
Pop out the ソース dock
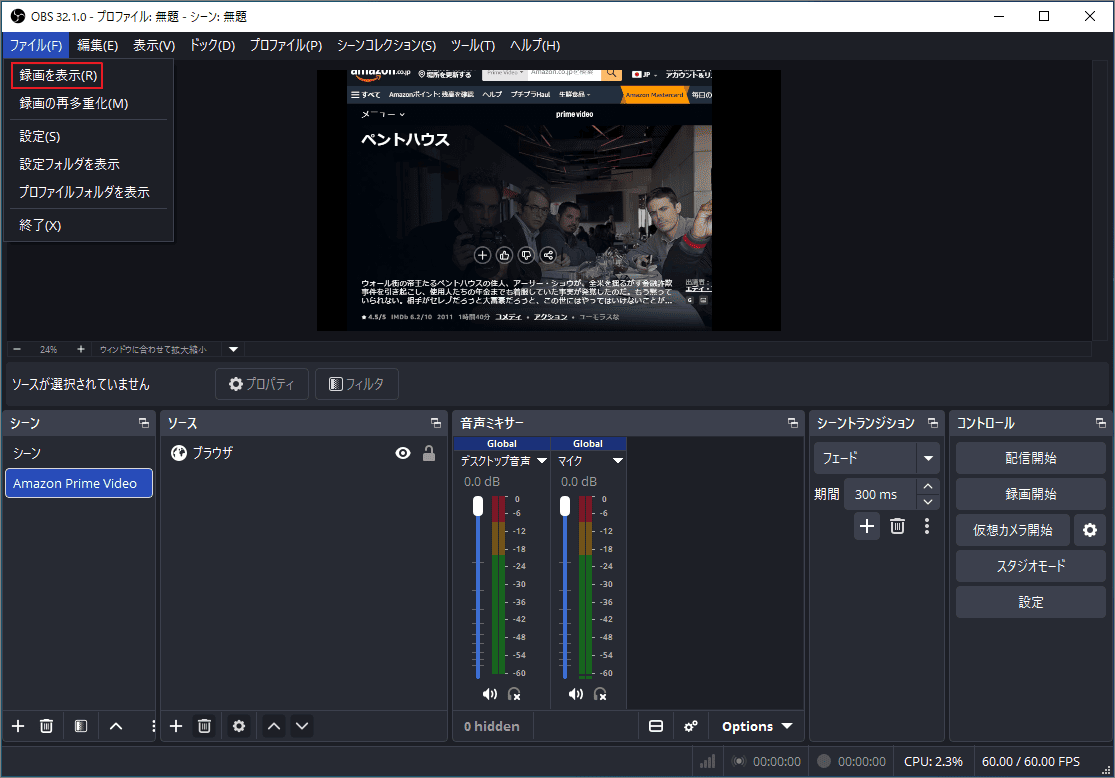436,423
